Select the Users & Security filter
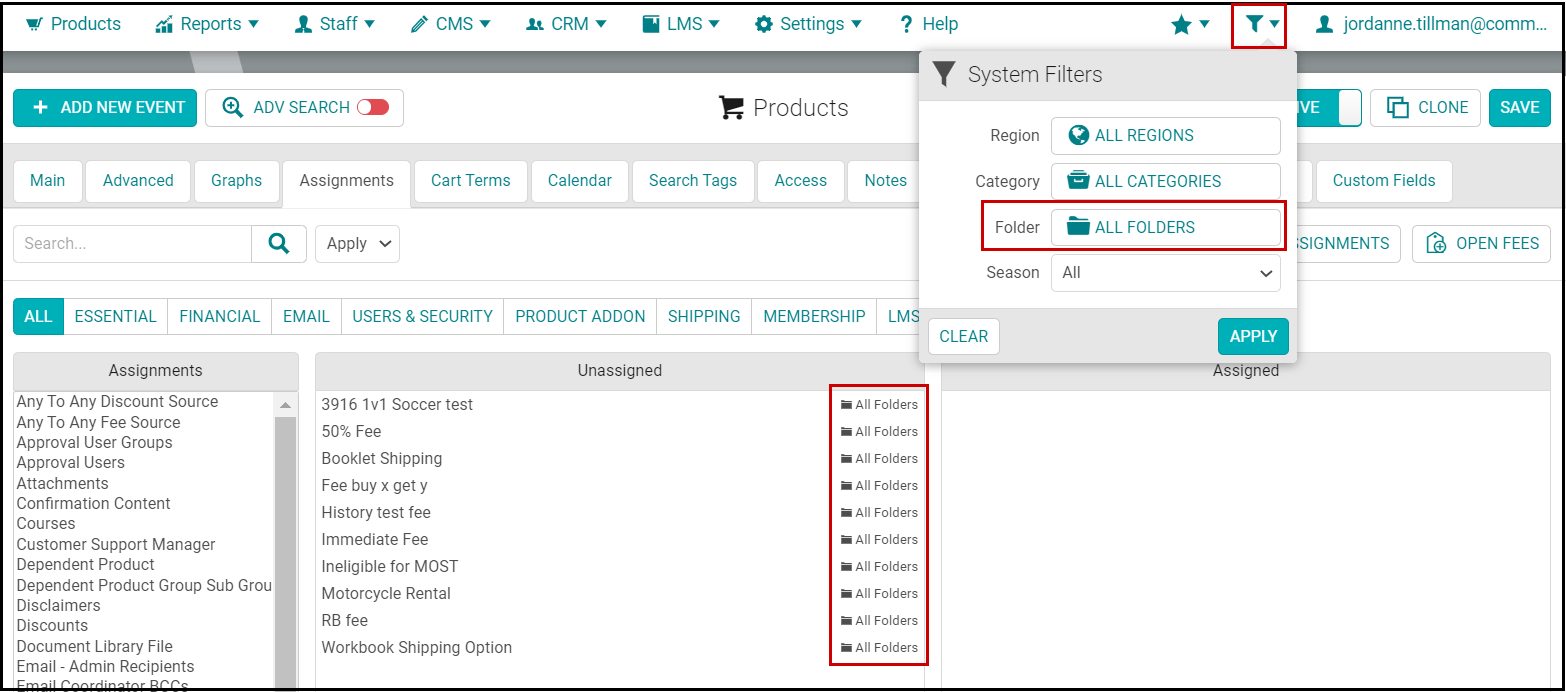The image size is (1566, 692). tap(422, 316)
